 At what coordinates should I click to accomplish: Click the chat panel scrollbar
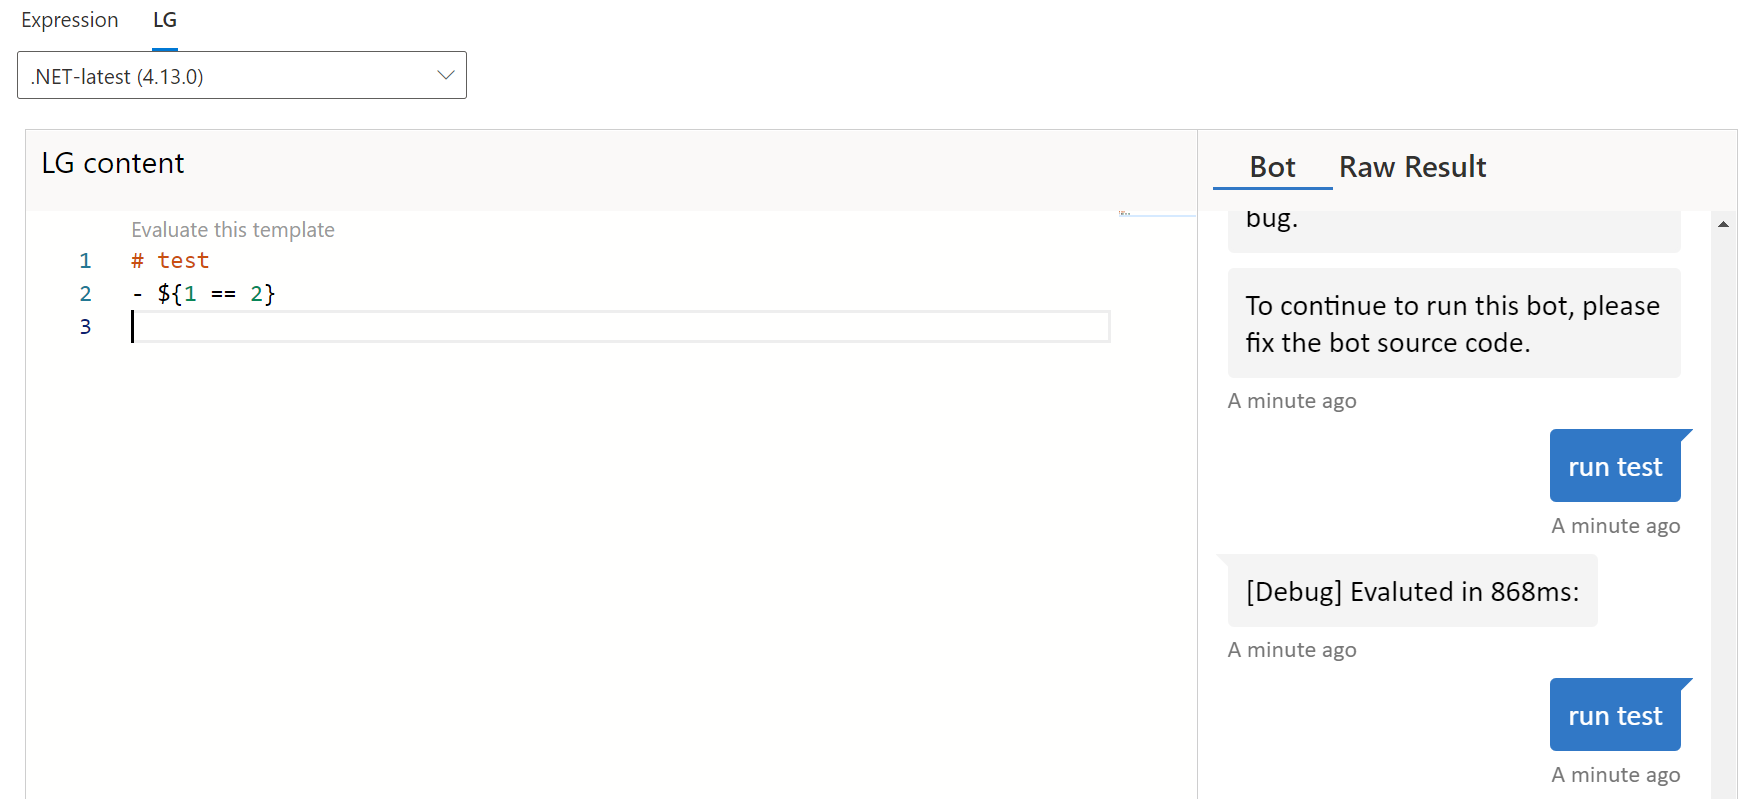(1724, 500)
